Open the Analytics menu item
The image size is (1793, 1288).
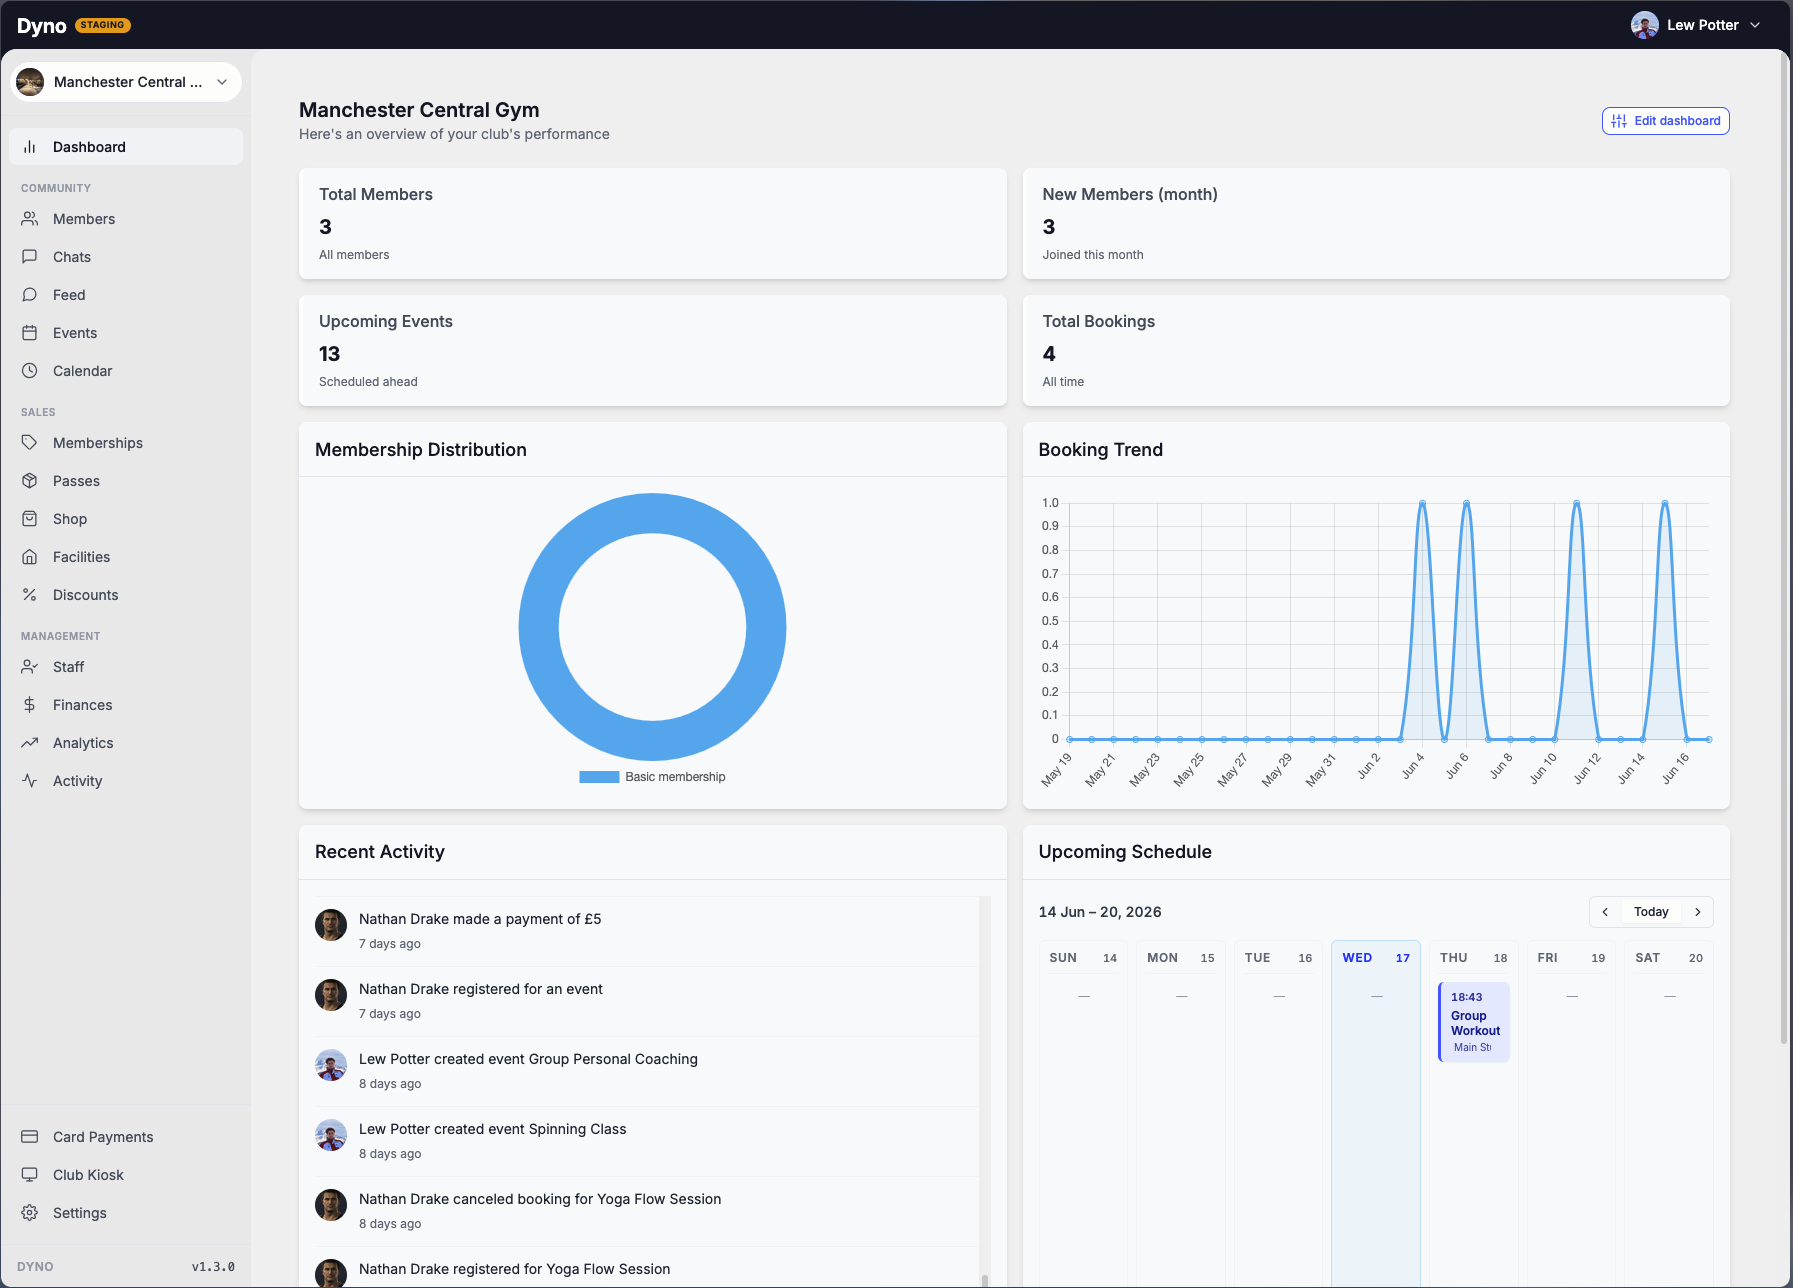pos(126,743)
